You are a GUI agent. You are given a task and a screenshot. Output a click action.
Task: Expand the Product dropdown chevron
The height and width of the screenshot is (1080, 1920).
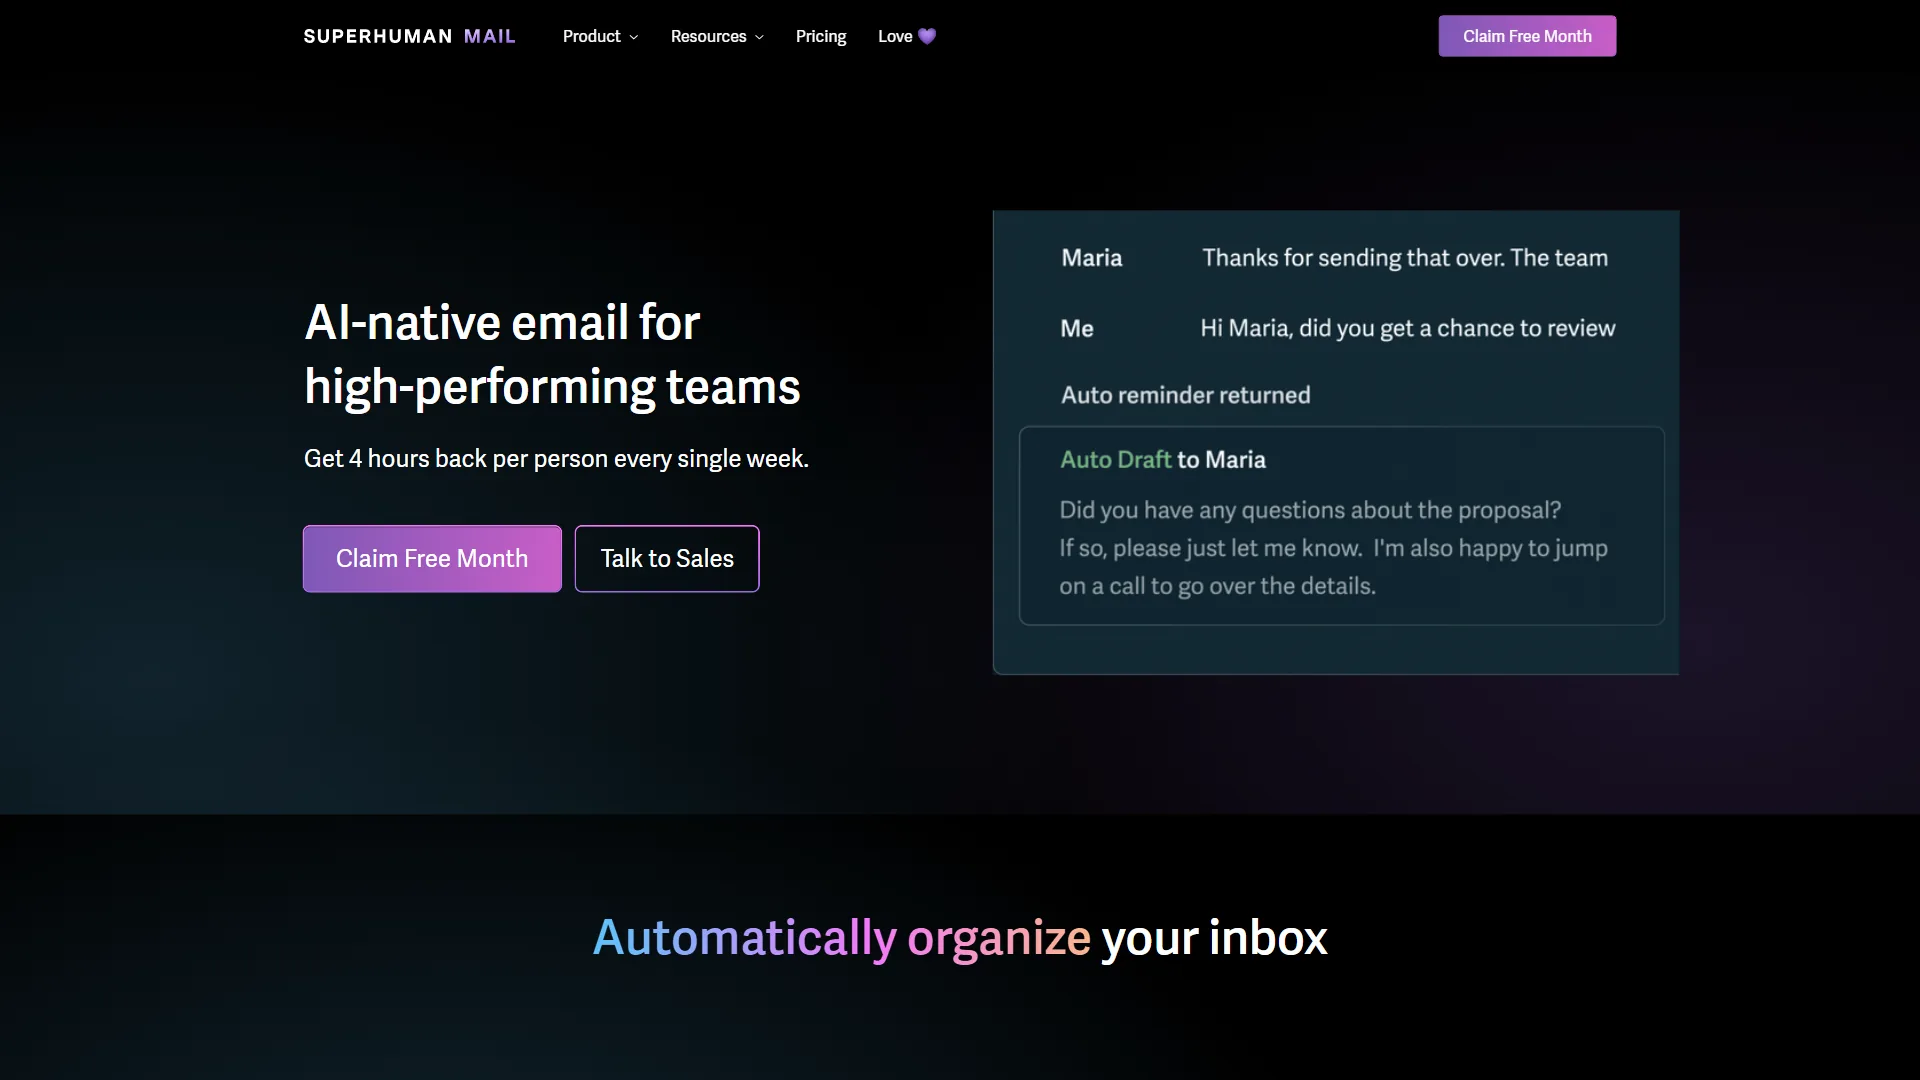[633, 37]
